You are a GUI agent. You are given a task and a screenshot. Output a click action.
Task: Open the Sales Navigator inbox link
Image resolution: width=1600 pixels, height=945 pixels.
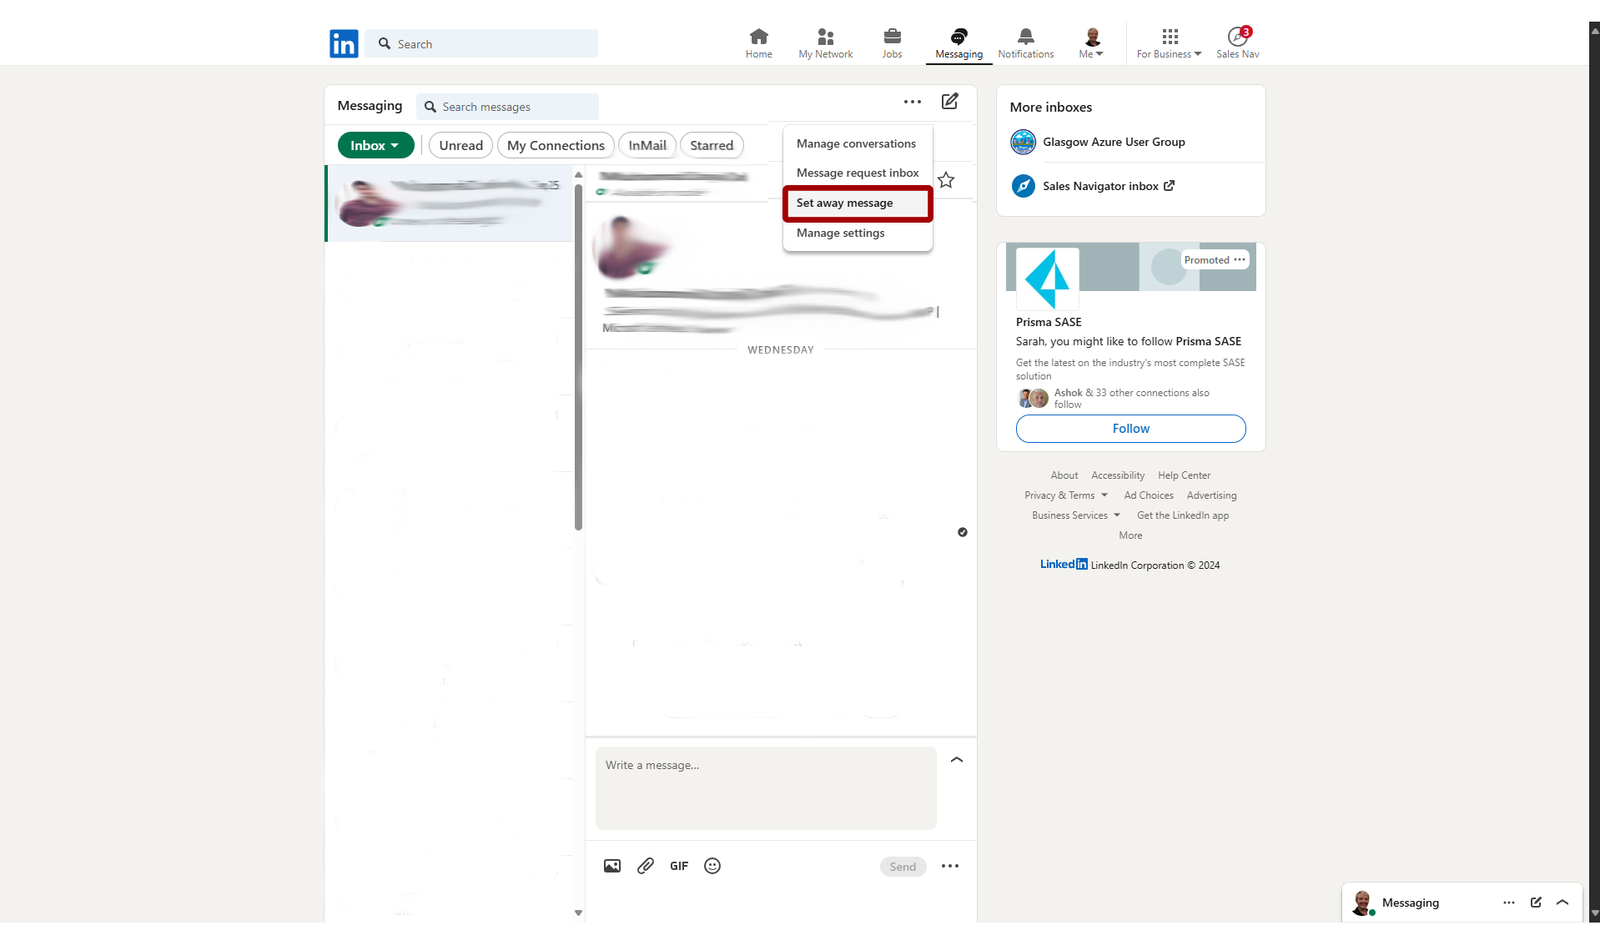[x=1100, y=185]
